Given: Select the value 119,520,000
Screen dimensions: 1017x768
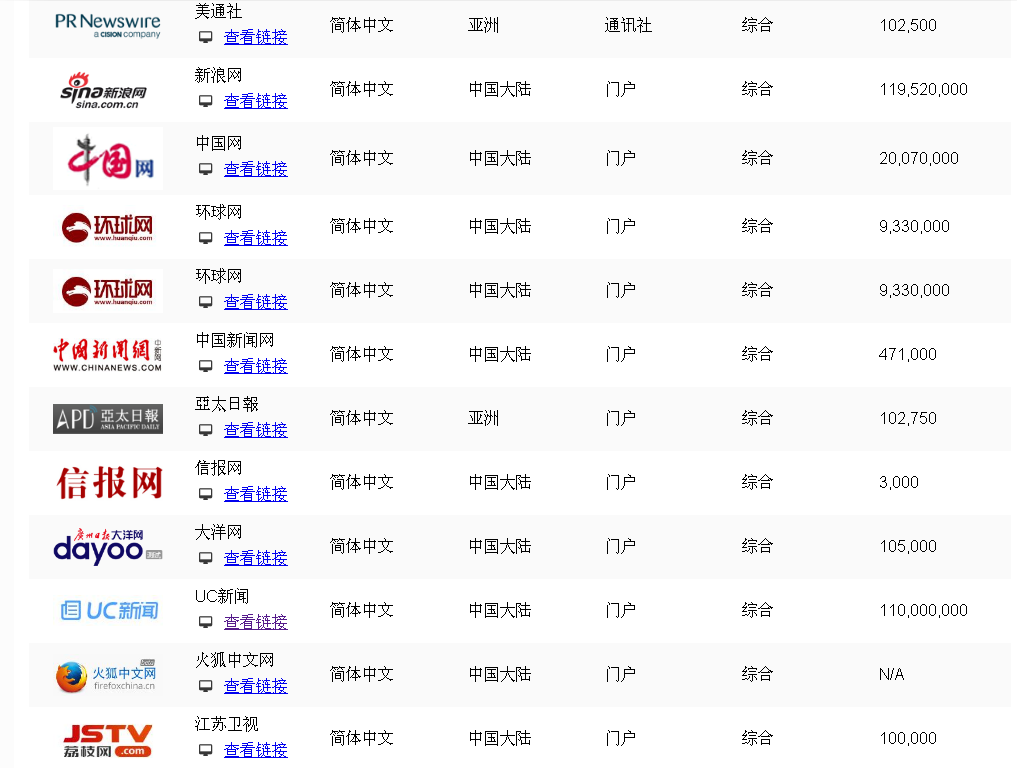Looking at the screenshot, I should (x=924, y=90).
